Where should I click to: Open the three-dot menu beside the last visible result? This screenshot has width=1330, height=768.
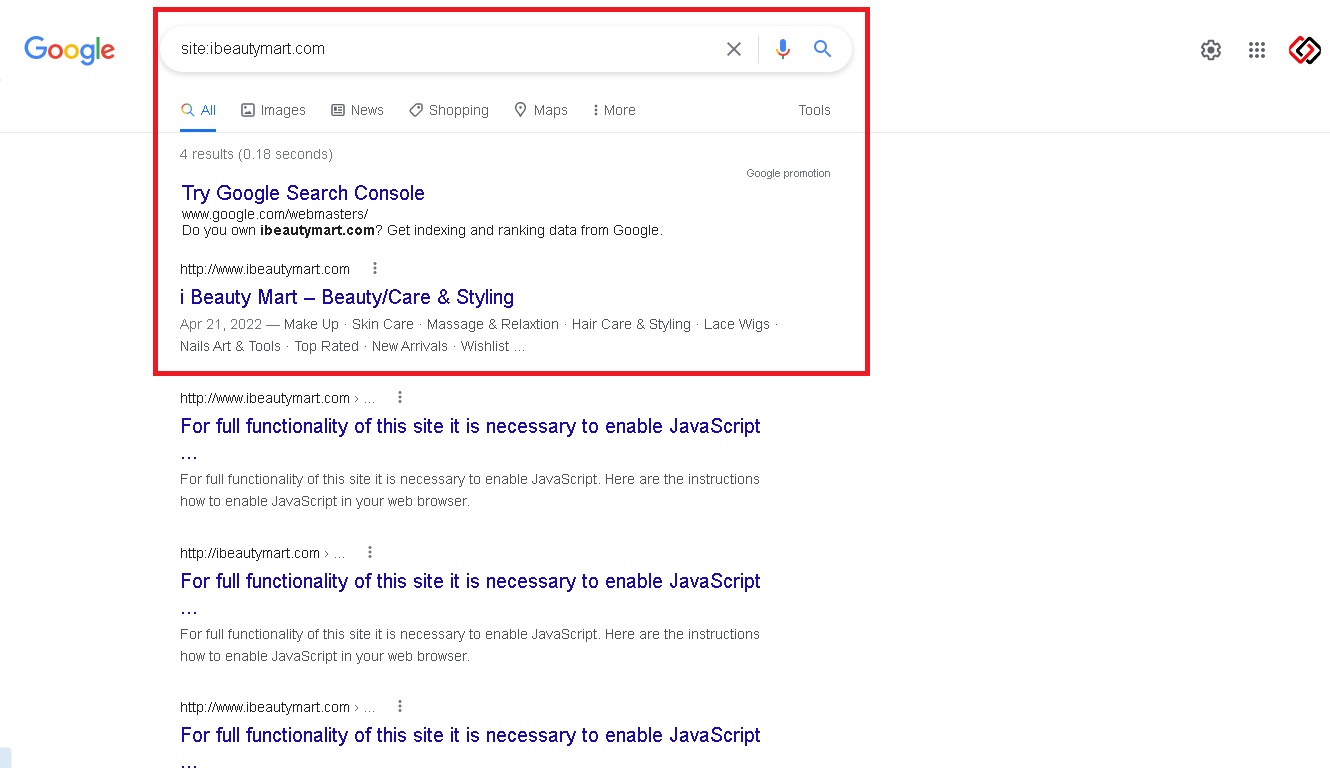[x=400, y=706]
